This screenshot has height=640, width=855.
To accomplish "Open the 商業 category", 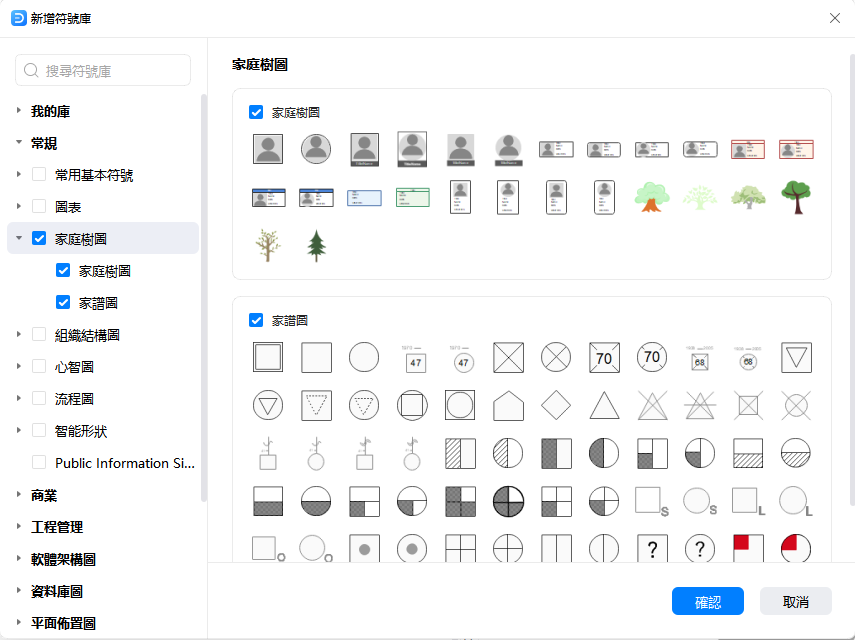I will pyautogui.click(x=19, y=495).
